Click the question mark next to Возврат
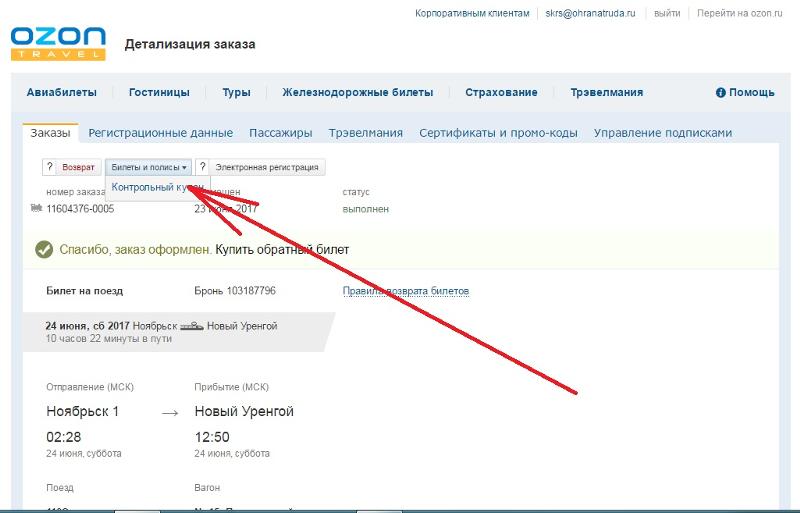Screen dimensions: 800x513 [x=48, y=167]
